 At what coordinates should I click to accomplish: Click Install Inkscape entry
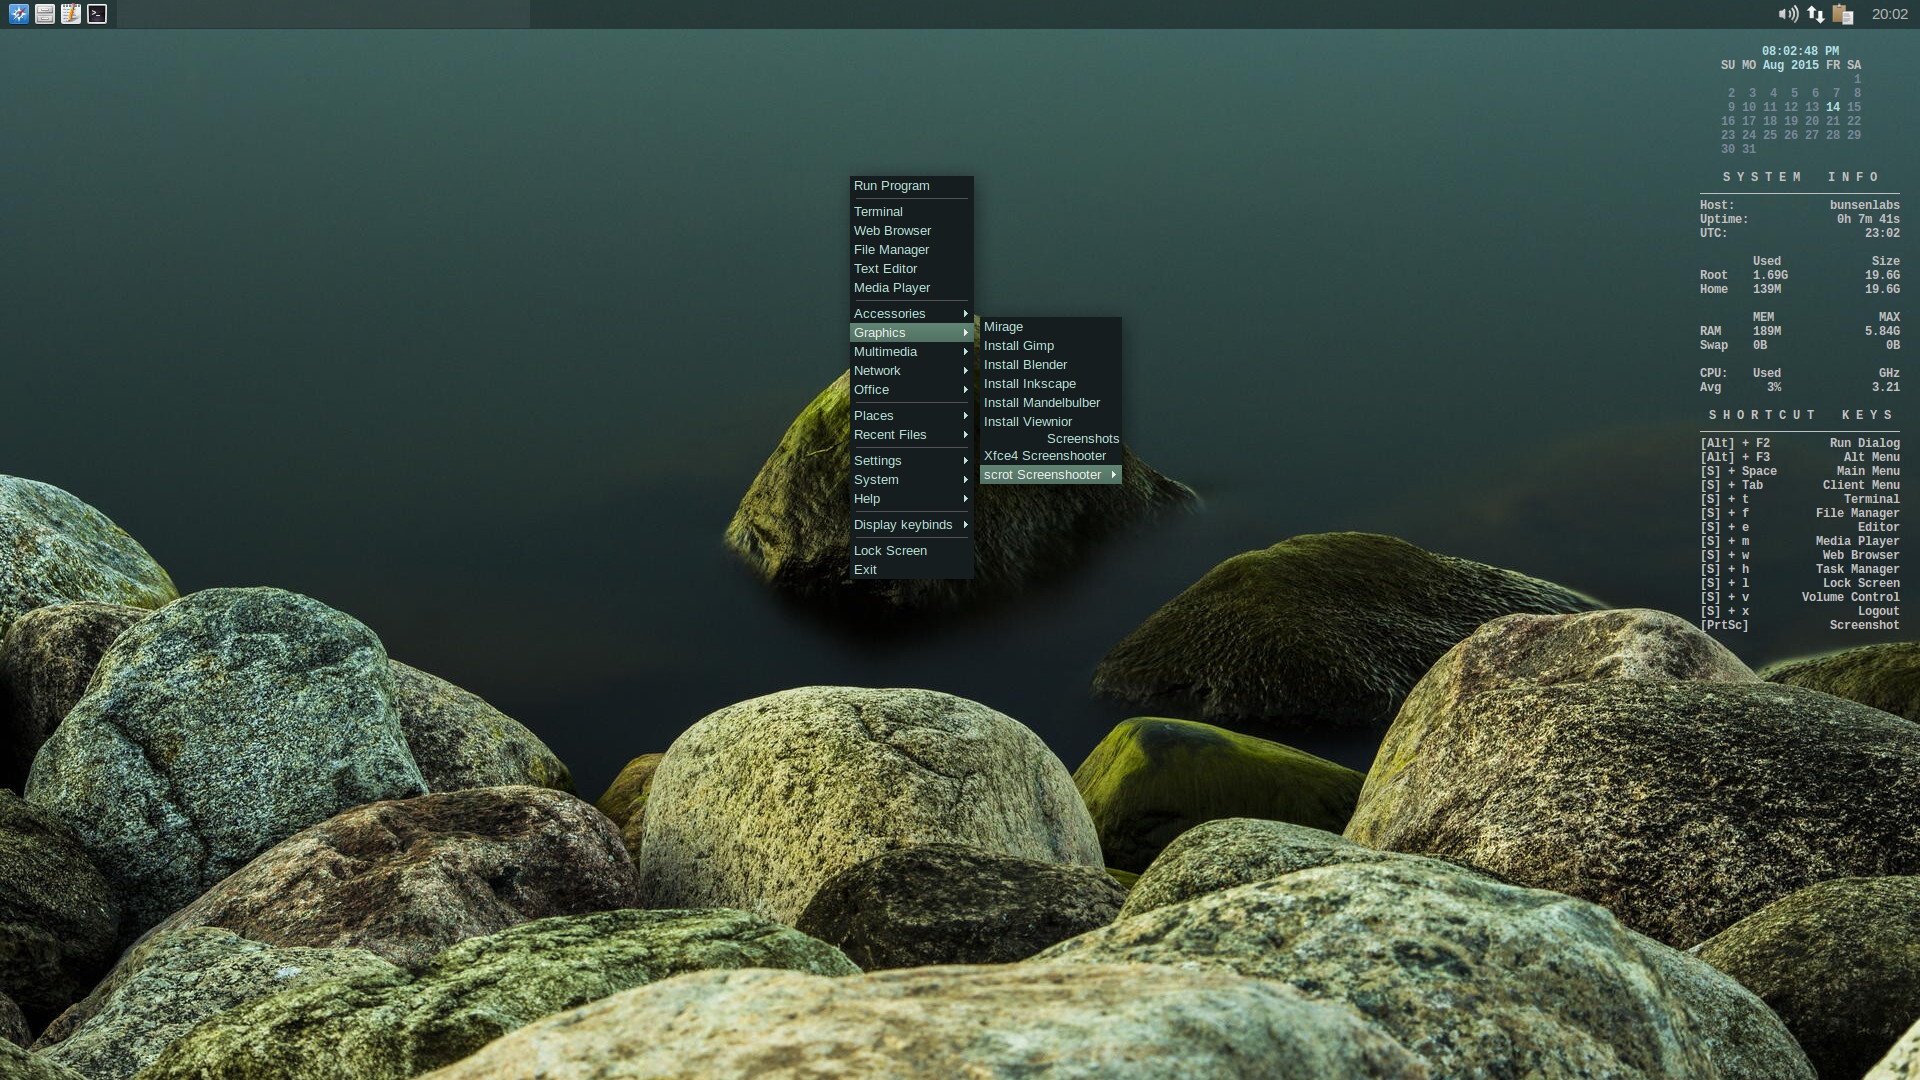tap(1050, 384)
